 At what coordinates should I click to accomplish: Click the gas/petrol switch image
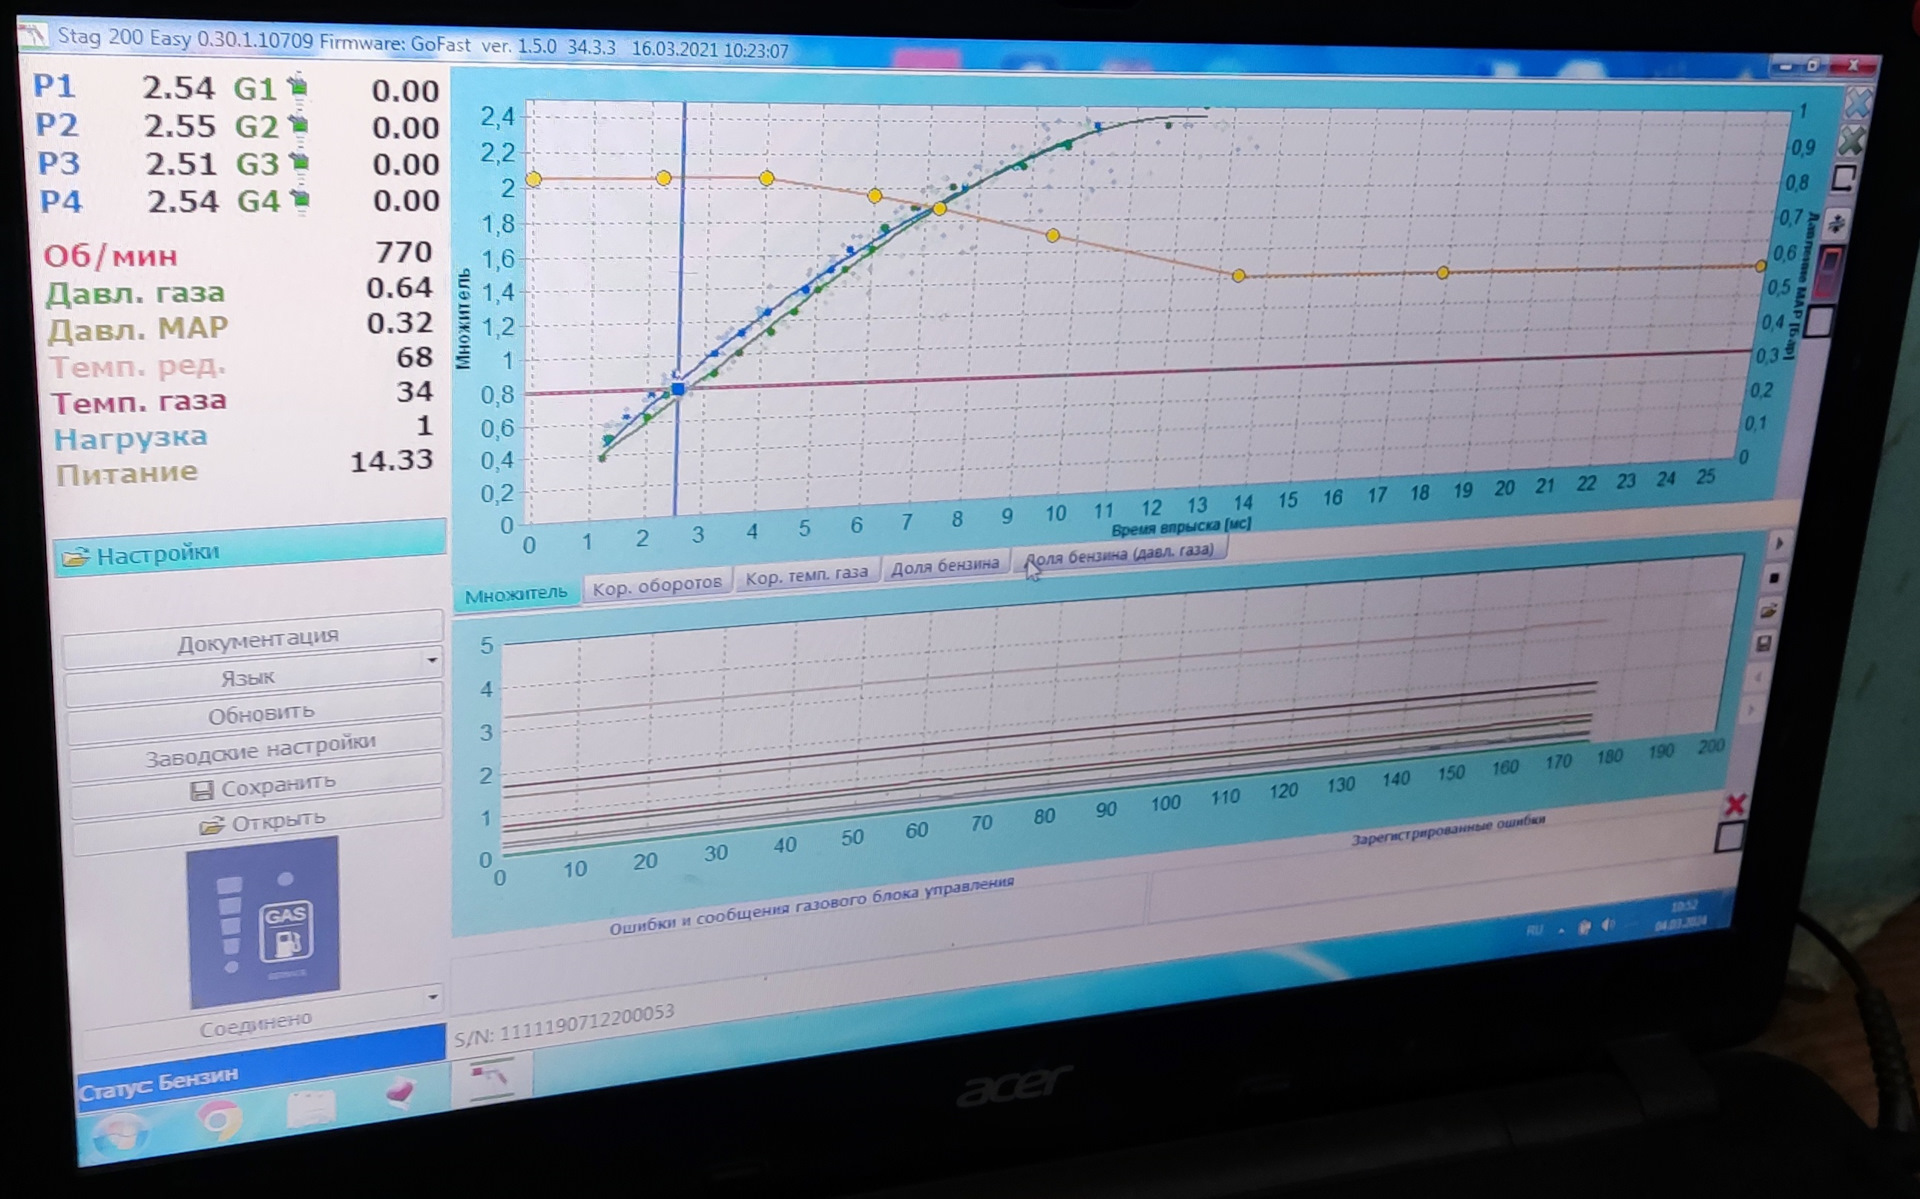pyautogui.click(x=264, y=922)
